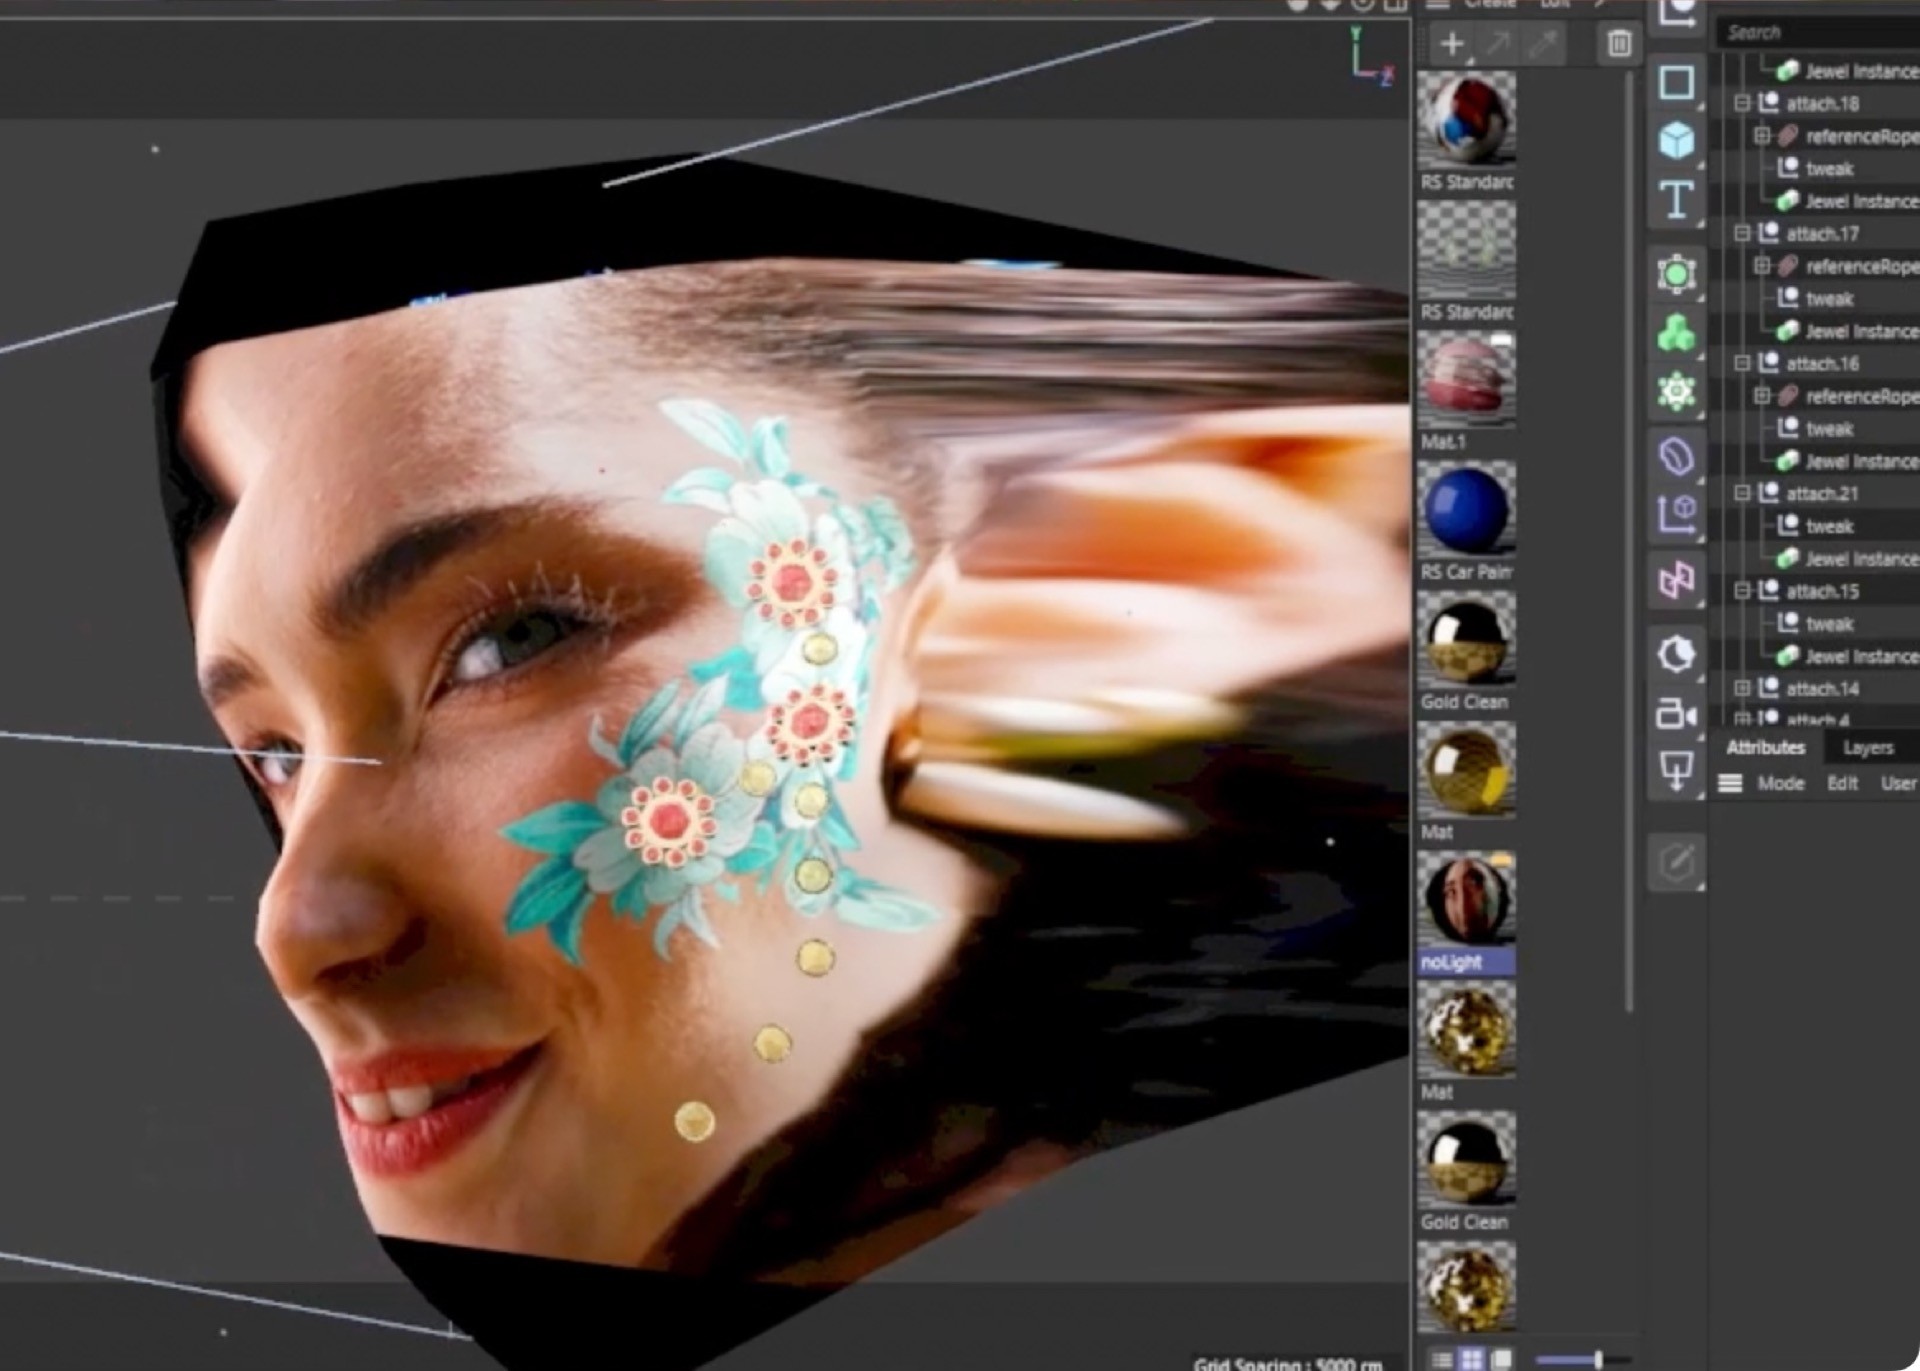Click the camera object icon
The width and height of the screenshot is (1920, 1371).
tap(1677, 714)
